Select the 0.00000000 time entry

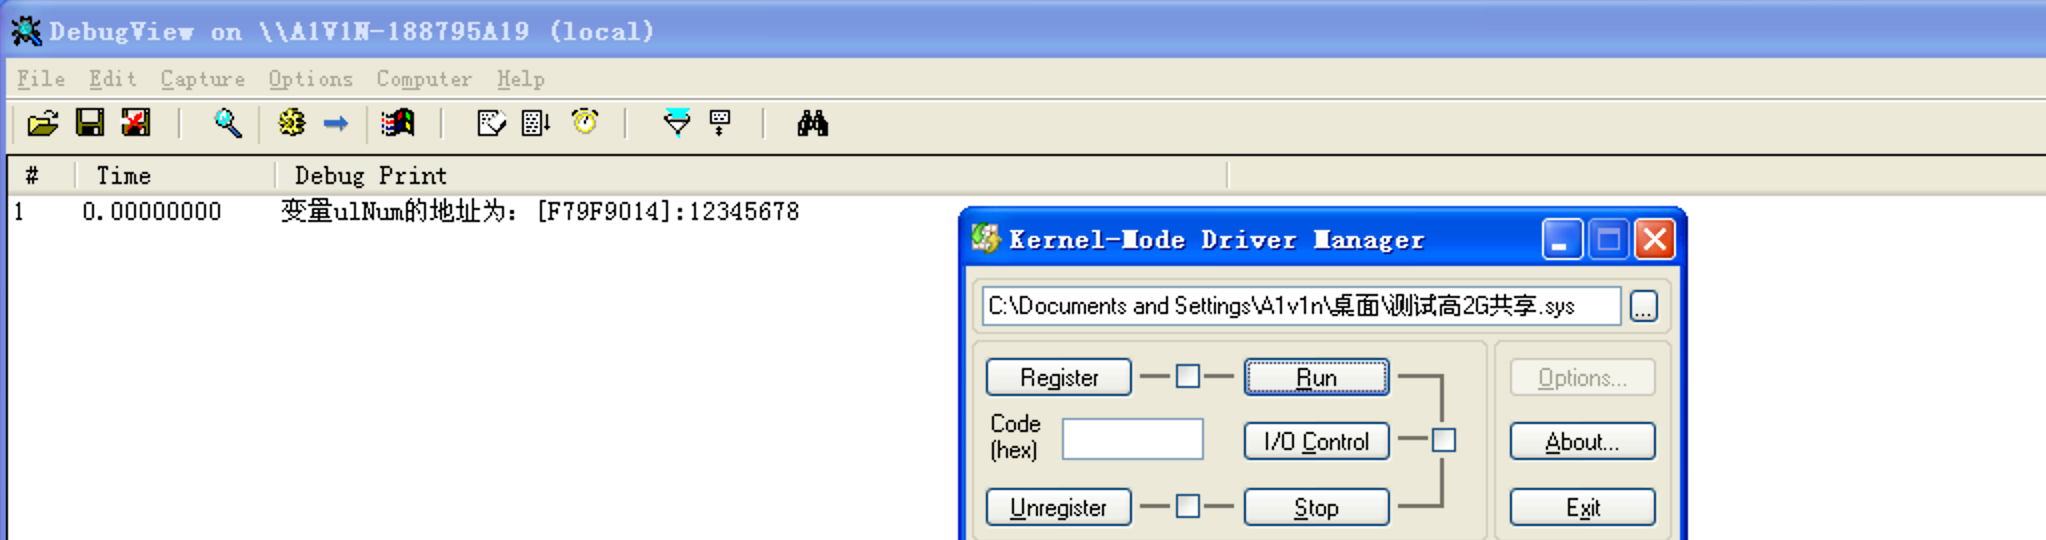coord(151,211)
